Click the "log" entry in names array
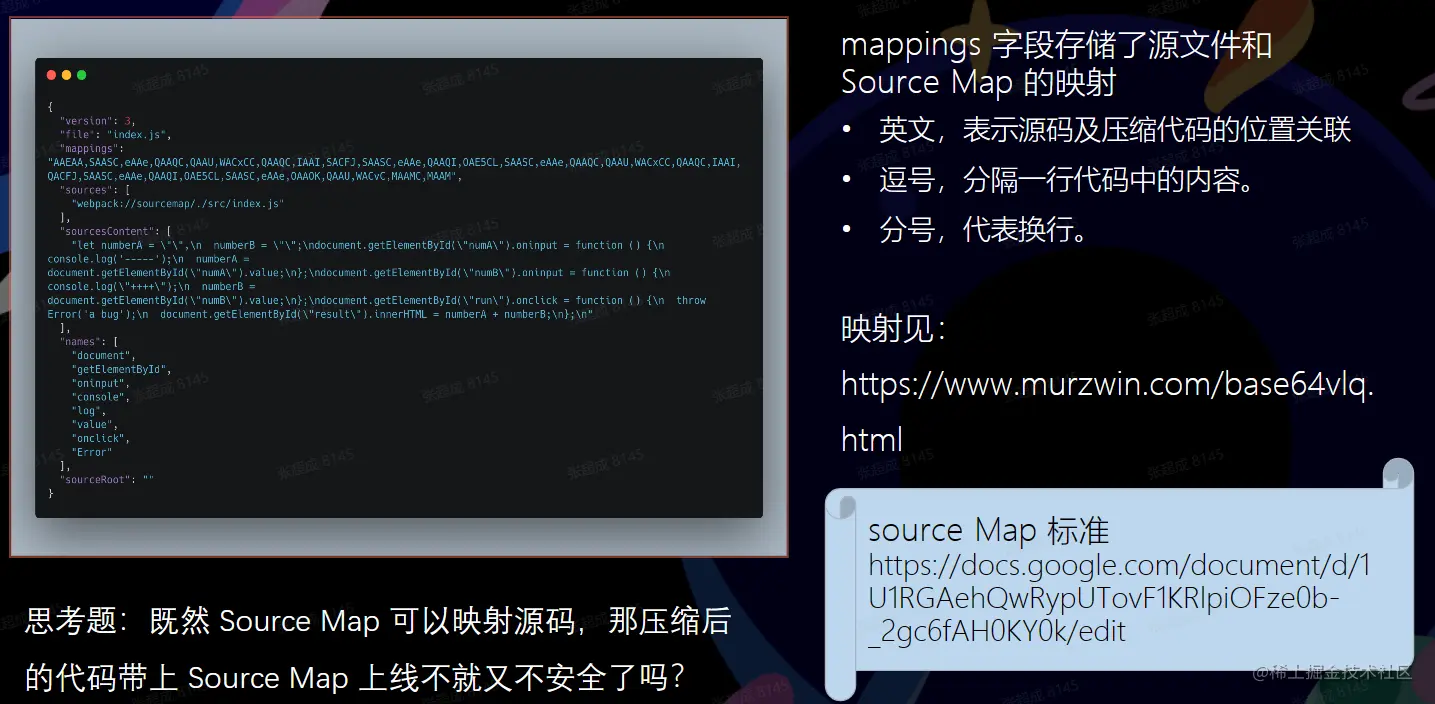Image resolution: width=1435 pixels, height=704 pixels. [88, 411]
